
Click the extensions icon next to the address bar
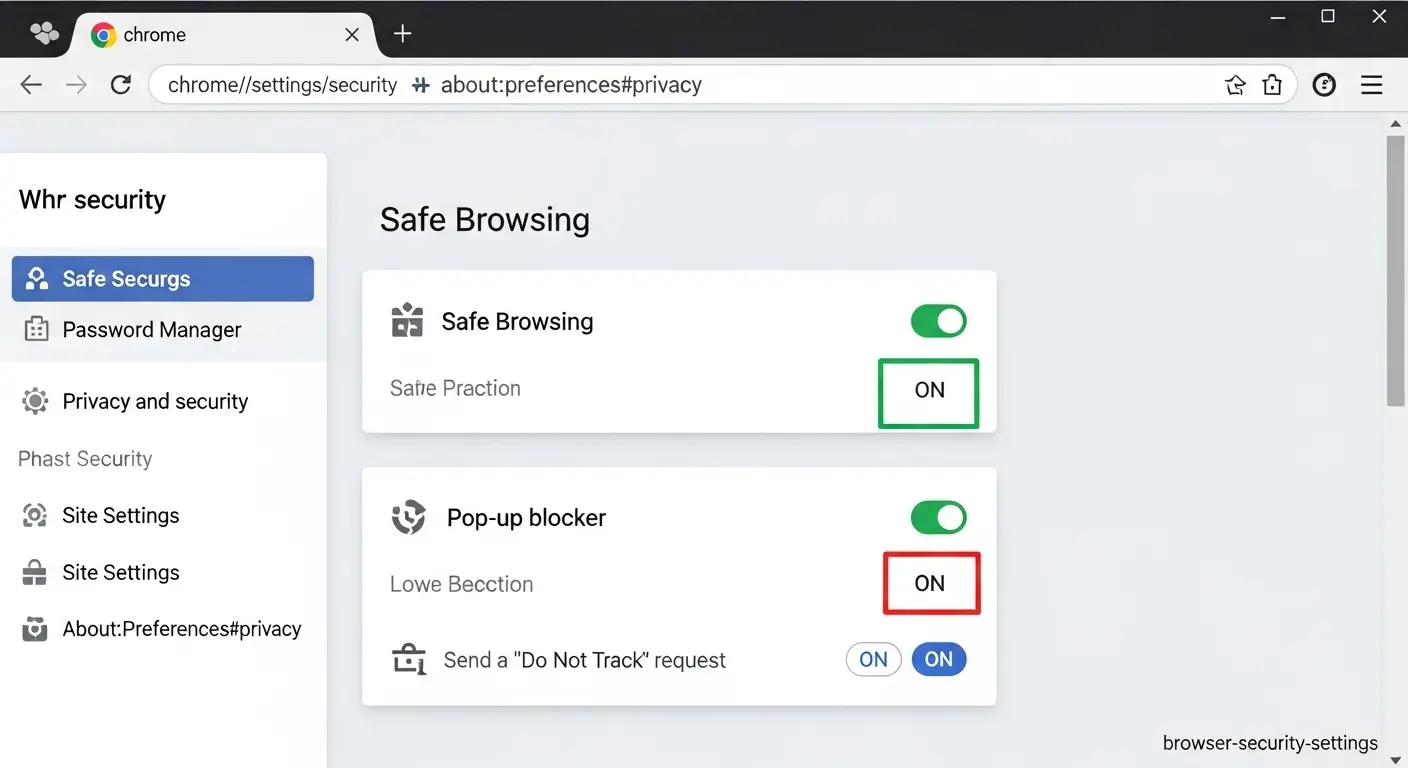(x=1272, y=85)
